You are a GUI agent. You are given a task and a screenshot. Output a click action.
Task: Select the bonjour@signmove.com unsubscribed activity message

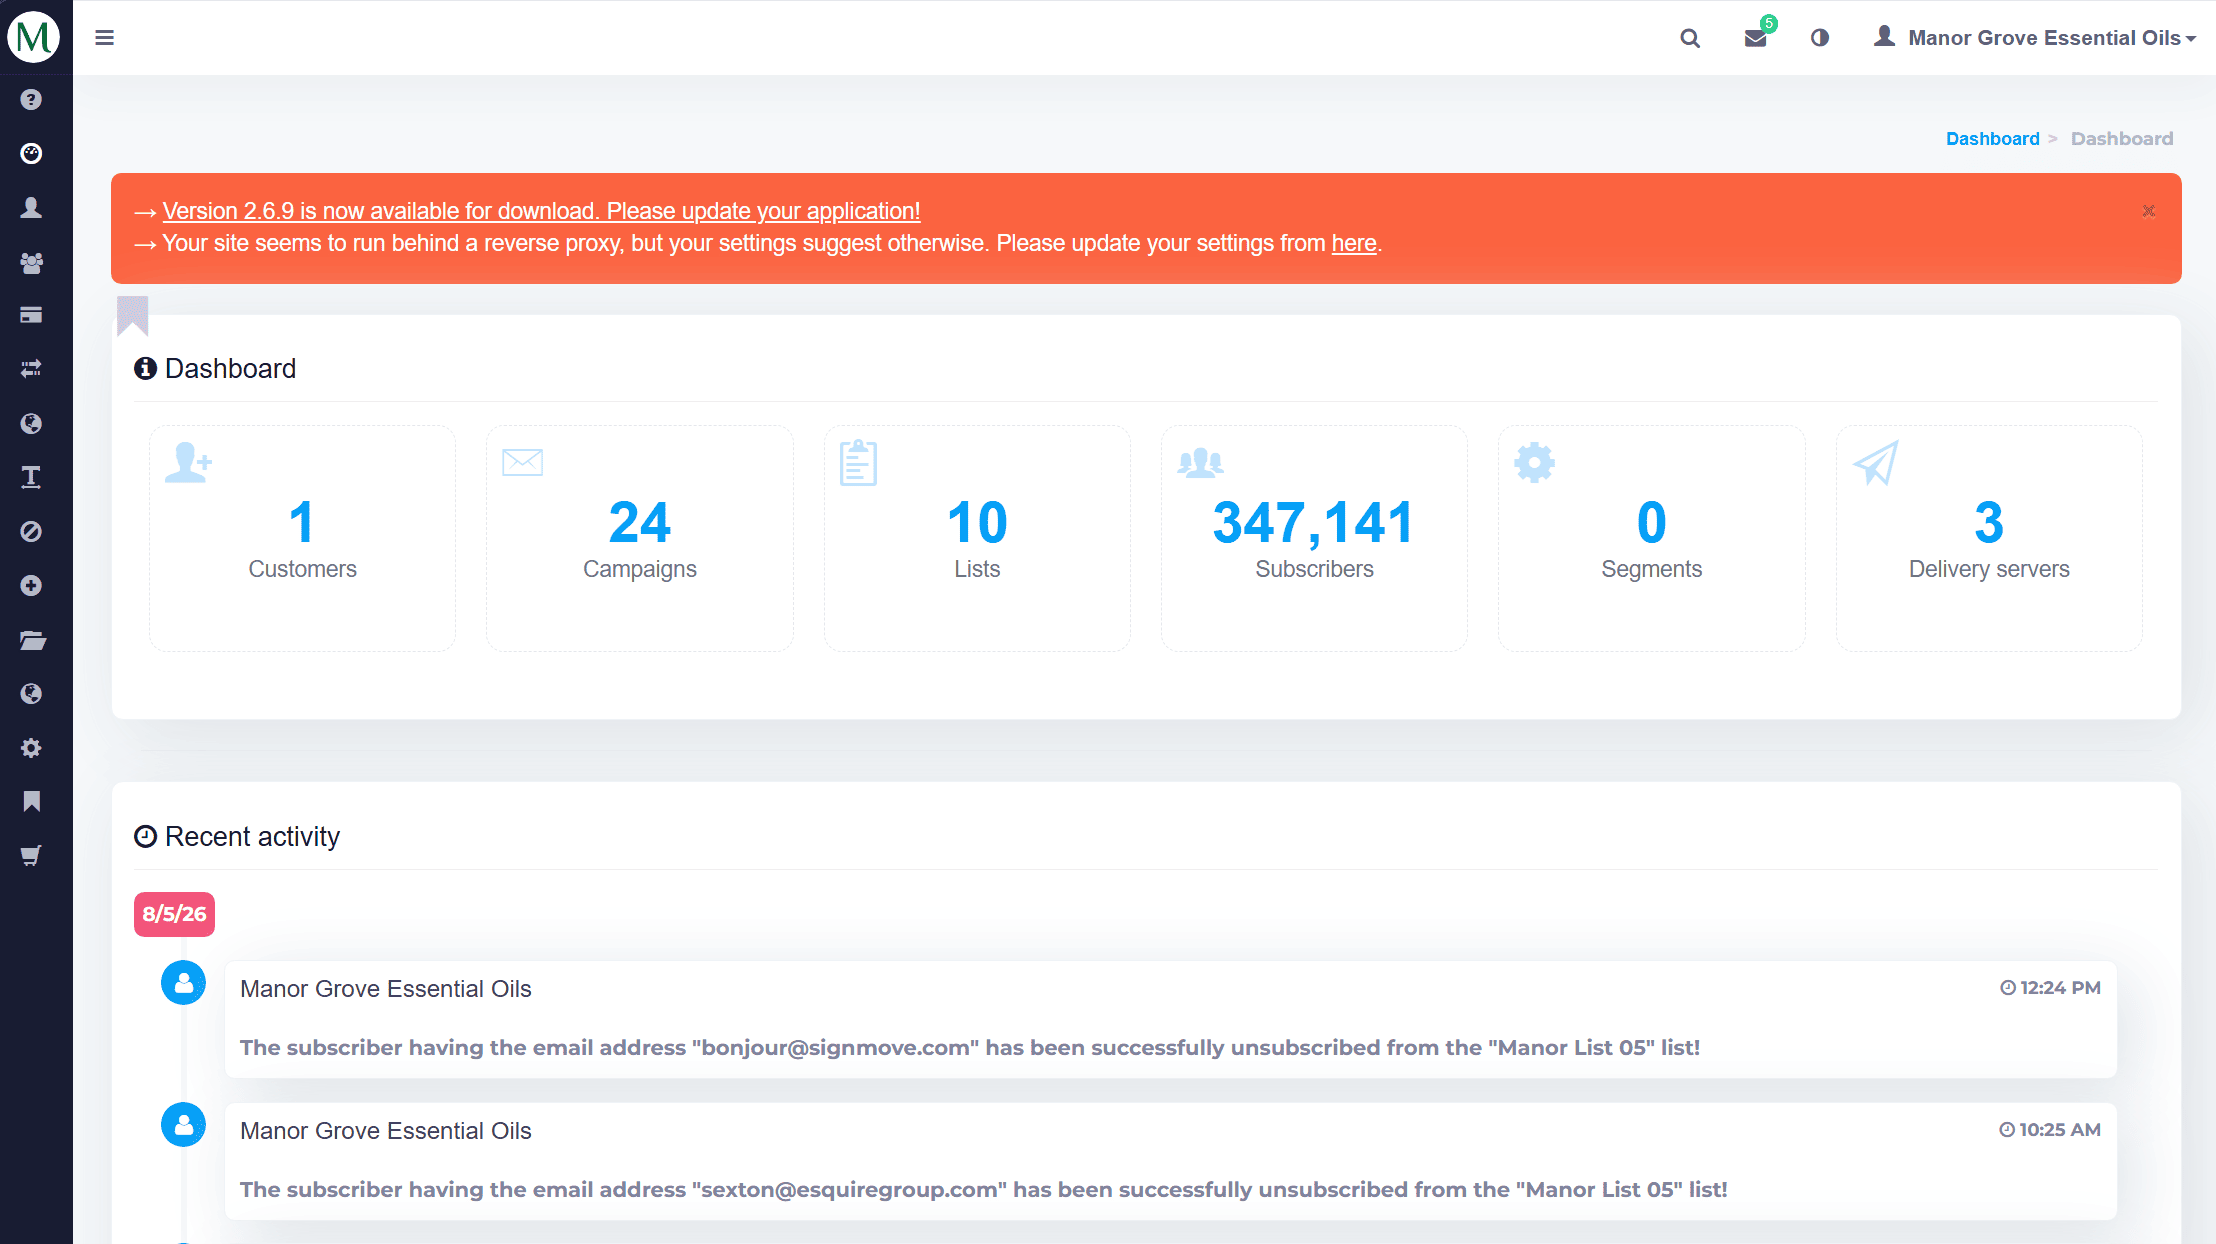pos(969,1048)
